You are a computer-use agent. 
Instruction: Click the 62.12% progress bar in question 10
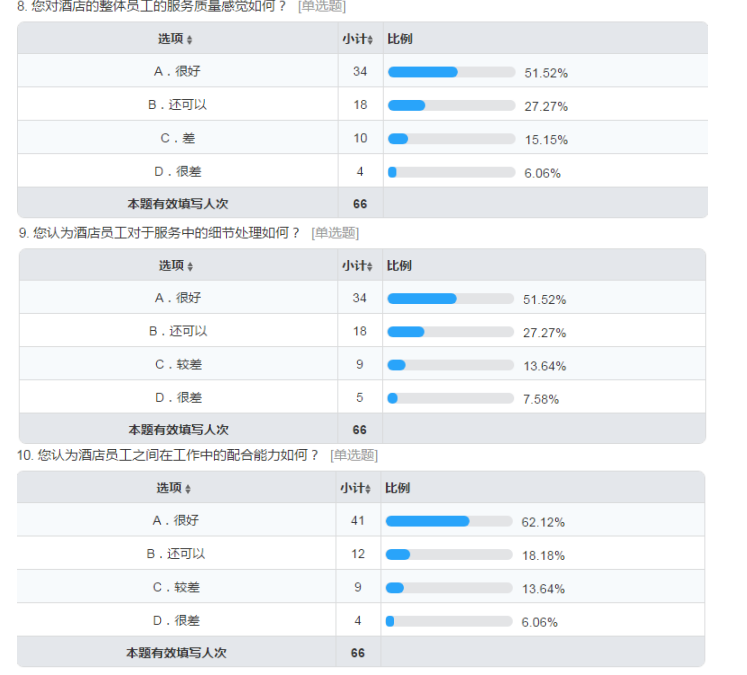(449, 522)
